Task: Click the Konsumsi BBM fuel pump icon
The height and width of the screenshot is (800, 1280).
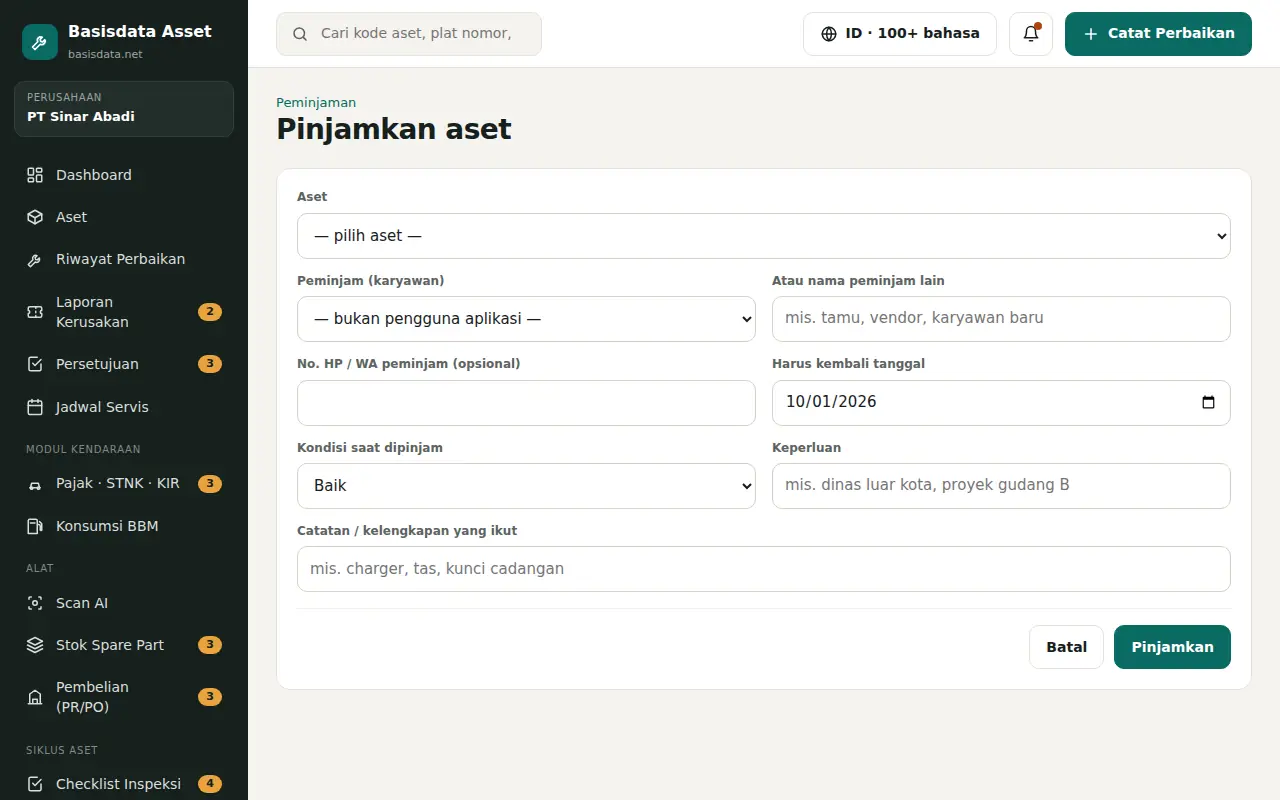Action: (x=35, y=526)
